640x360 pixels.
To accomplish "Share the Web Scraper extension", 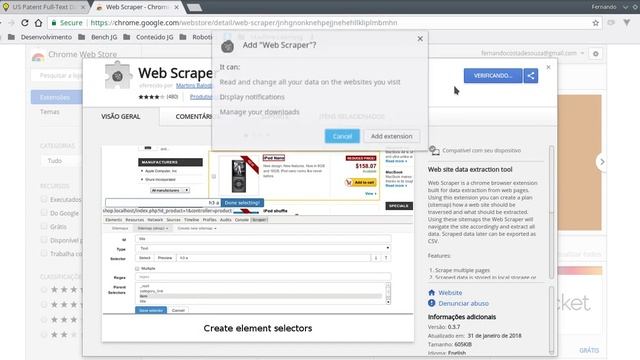I will coord(531,76).
